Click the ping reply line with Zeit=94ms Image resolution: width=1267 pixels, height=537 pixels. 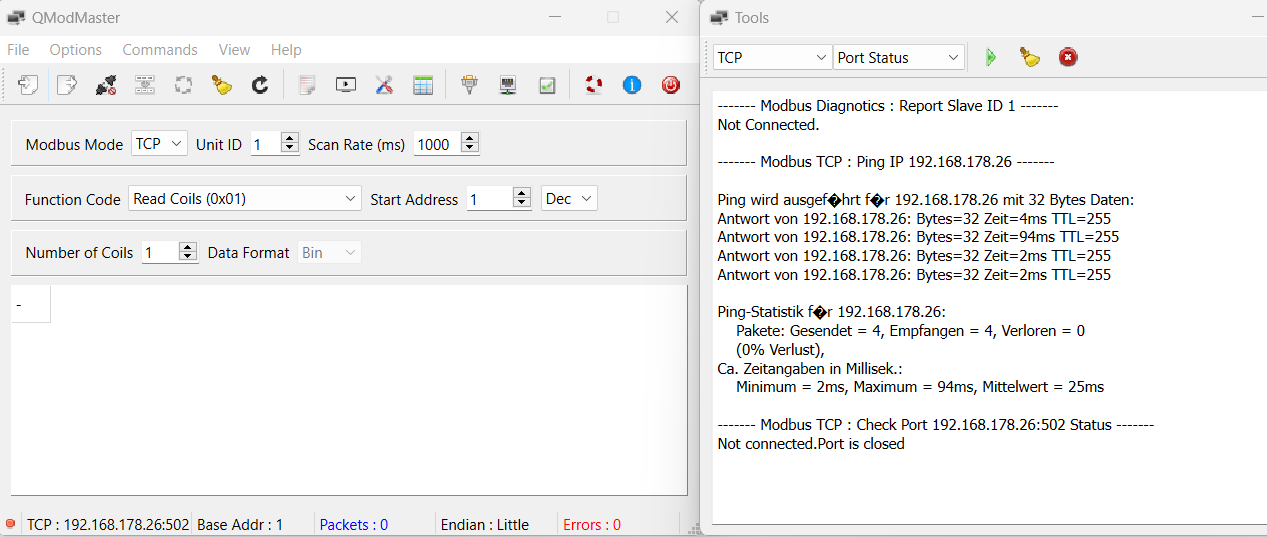click(x=918, y=237)
